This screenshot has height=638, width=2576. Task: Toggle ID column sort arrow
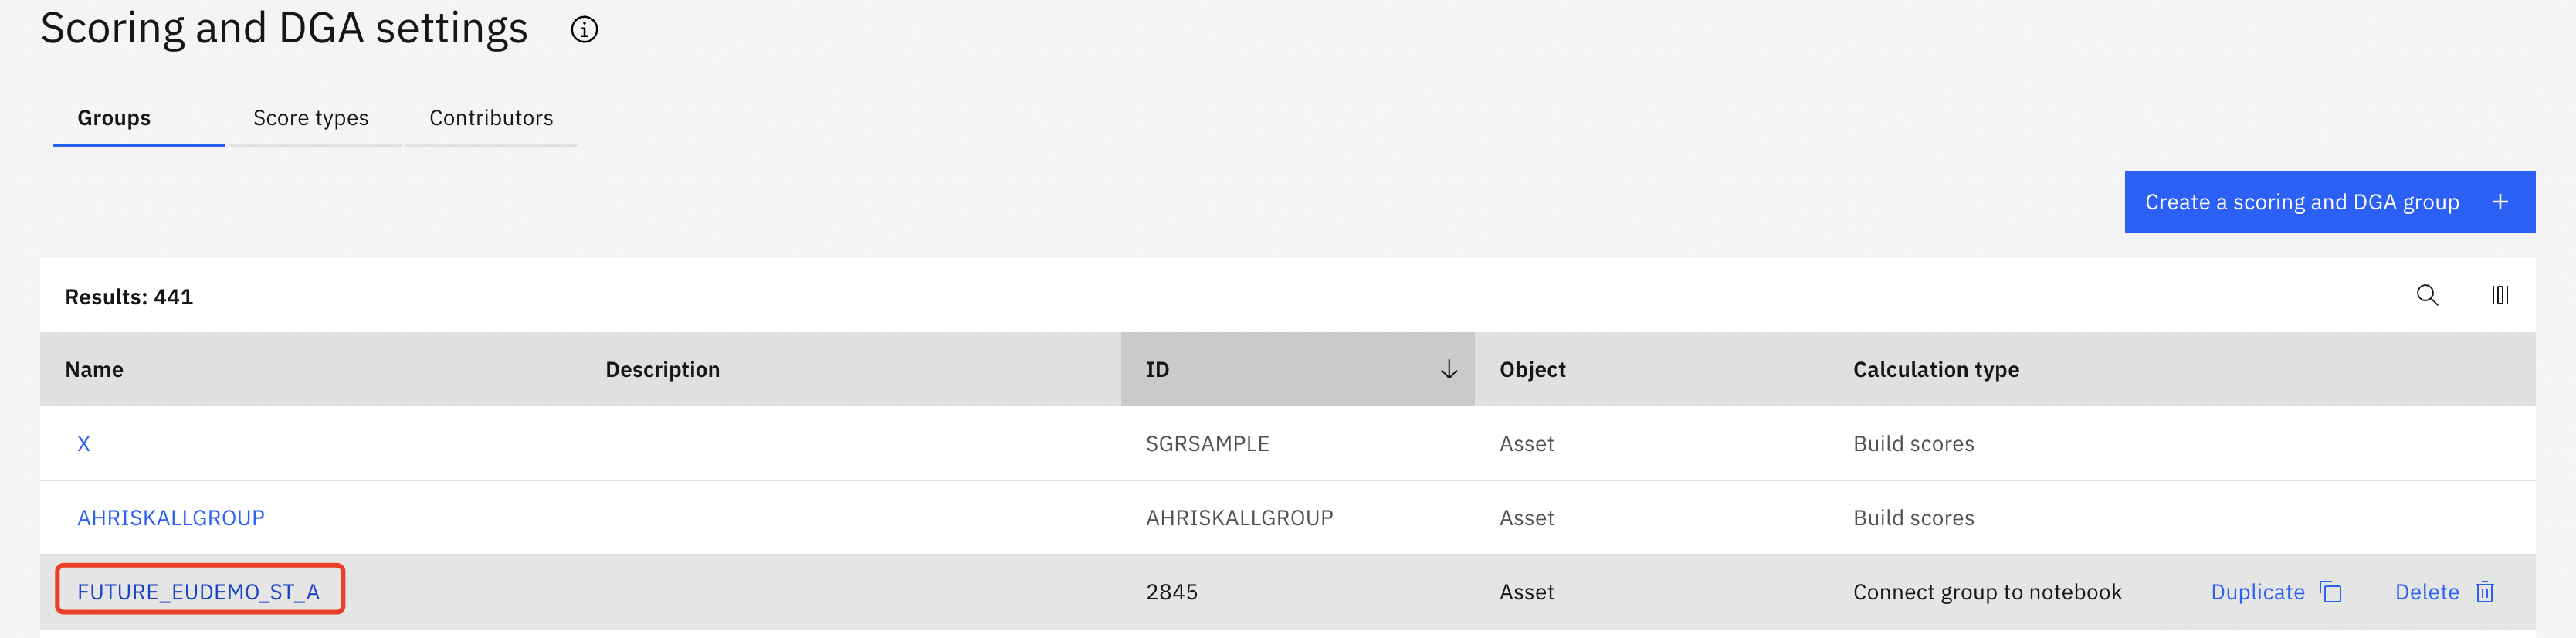point(1448,370)
